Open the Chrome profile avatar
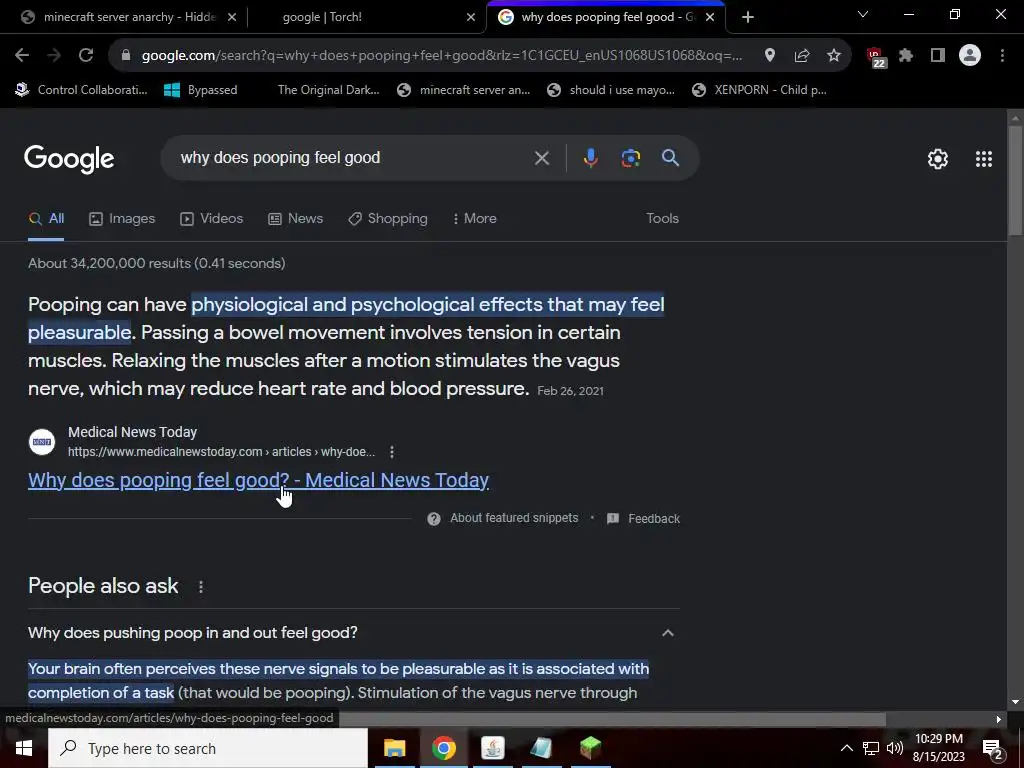Screen dimensions: 1024x768 [x=970, y=56]
